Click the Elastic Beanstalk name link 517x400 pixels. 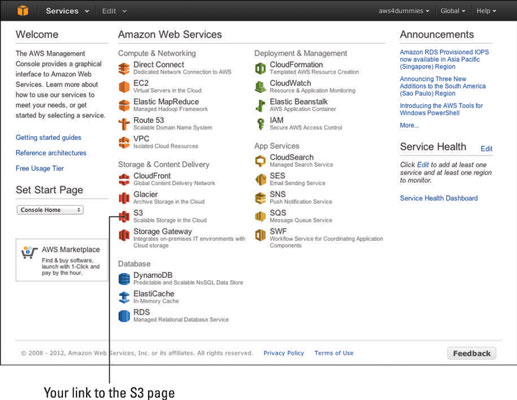[299, 101]
